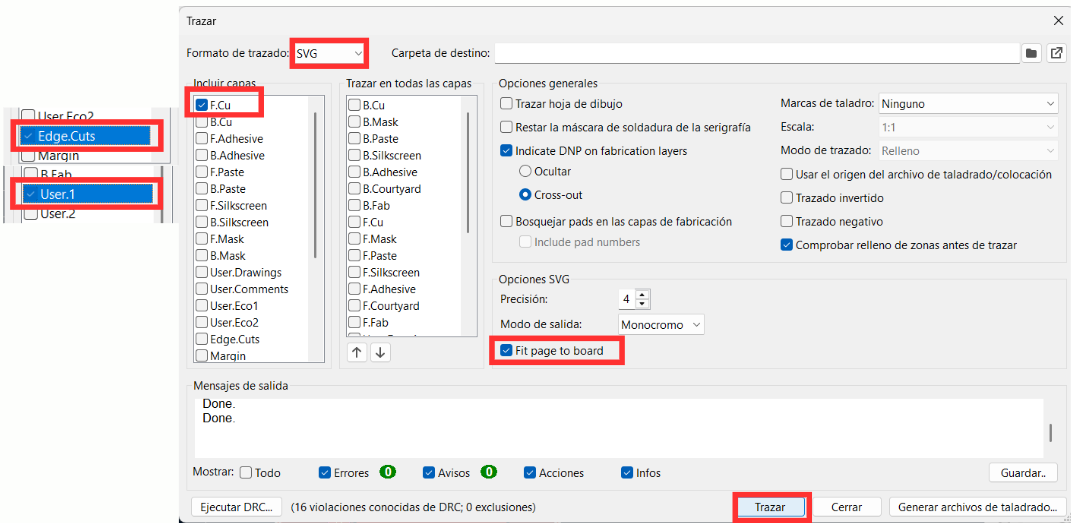The width and height of the screenshot is (1071, 523).
Task: Check B.Courtyard in Trazar en todas las capas
Action: click(x=354, y=189)
